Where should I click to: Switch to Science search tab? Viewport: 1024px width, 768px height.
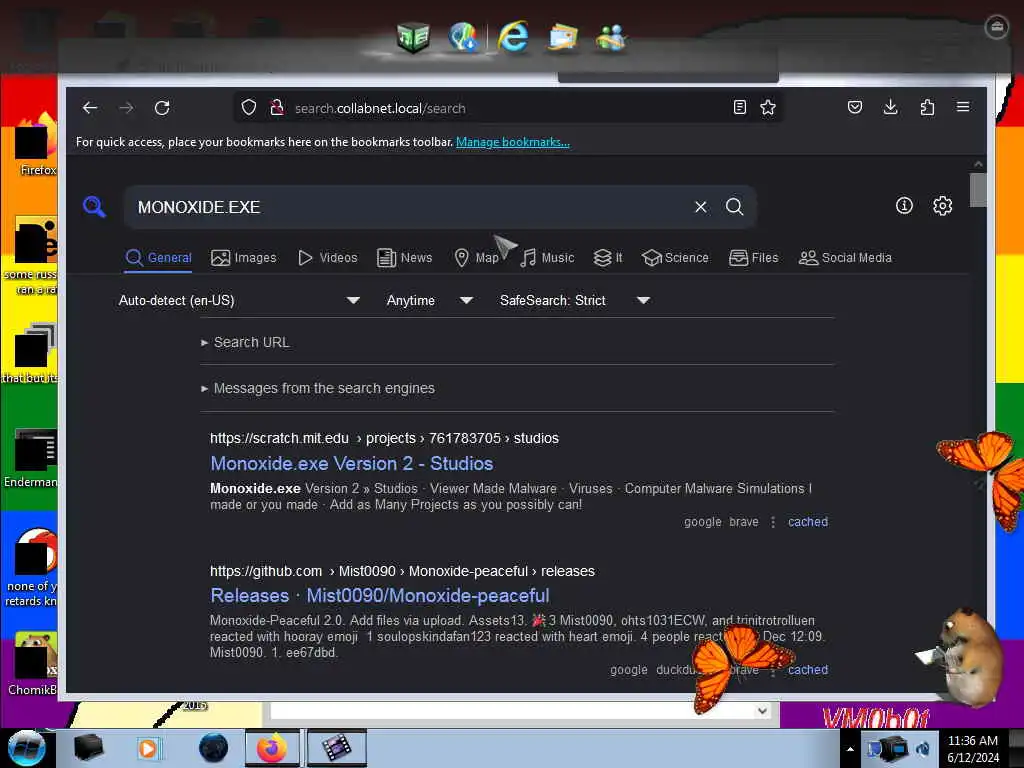(x=675, y=258)
